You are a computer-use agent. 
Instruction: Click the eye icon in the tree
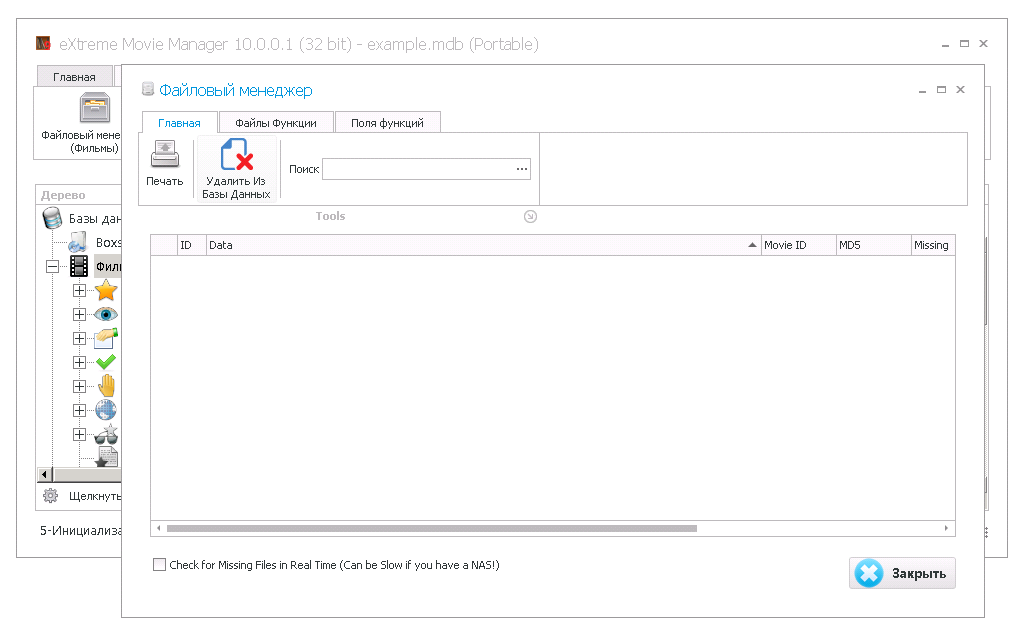(x=105, y=314)
